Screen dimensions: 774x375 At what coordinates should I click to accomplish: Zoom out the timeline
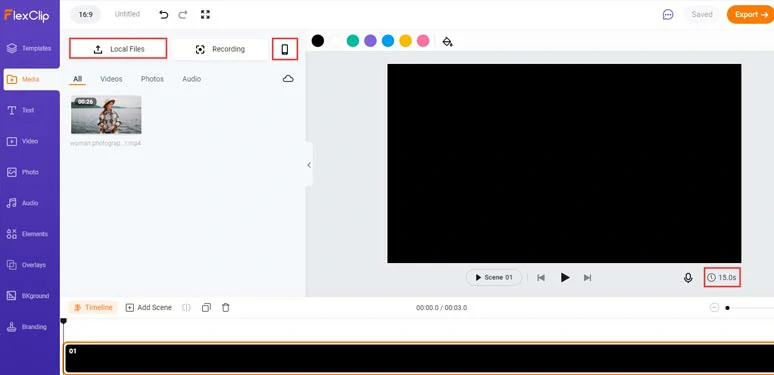pos(714,308)
